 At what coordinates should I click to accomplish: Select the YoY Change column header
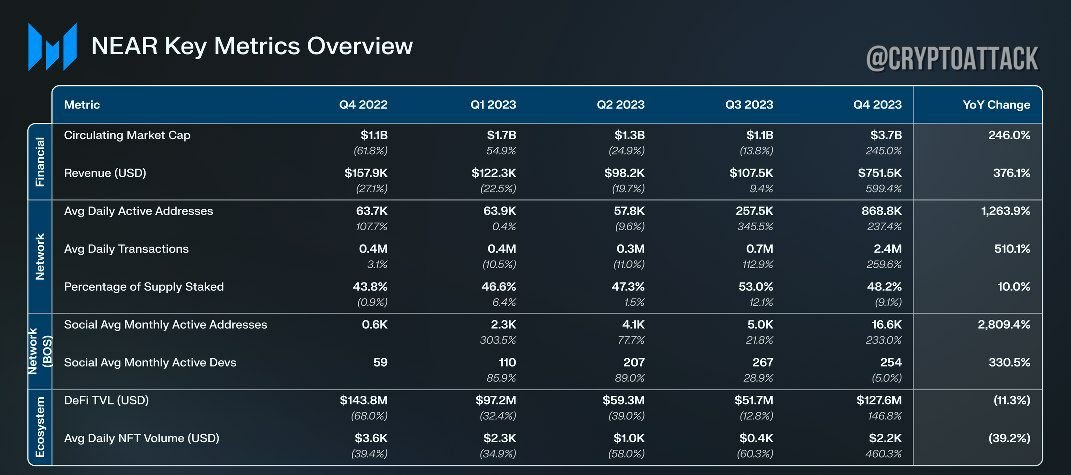tap(995, 105)
